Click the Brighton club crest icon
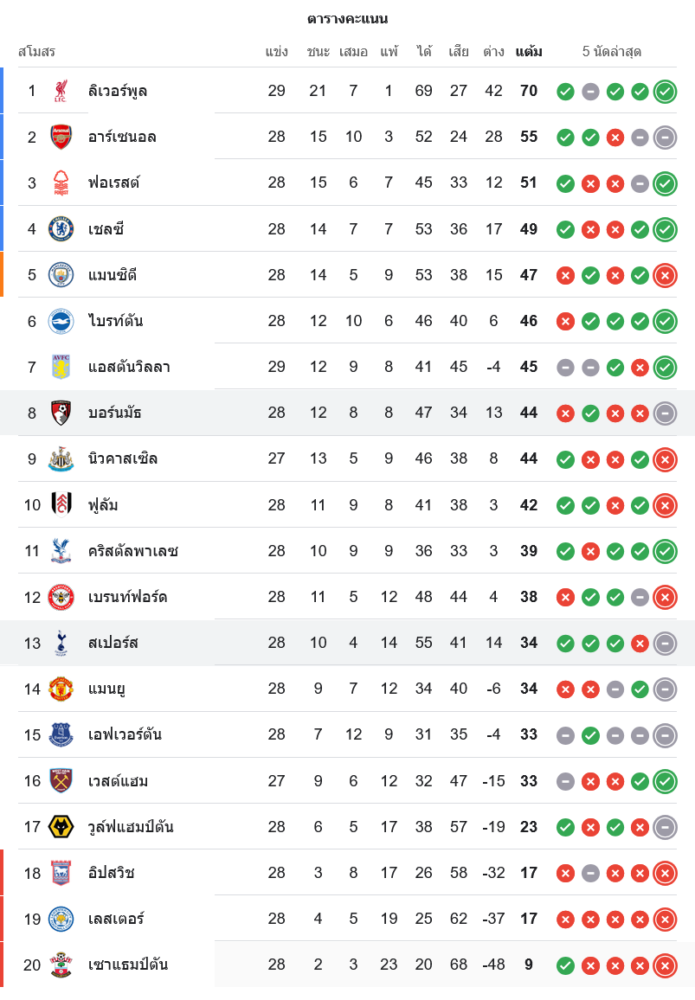This screenshot has height=1000, width=695. click(x=62, y=321)
